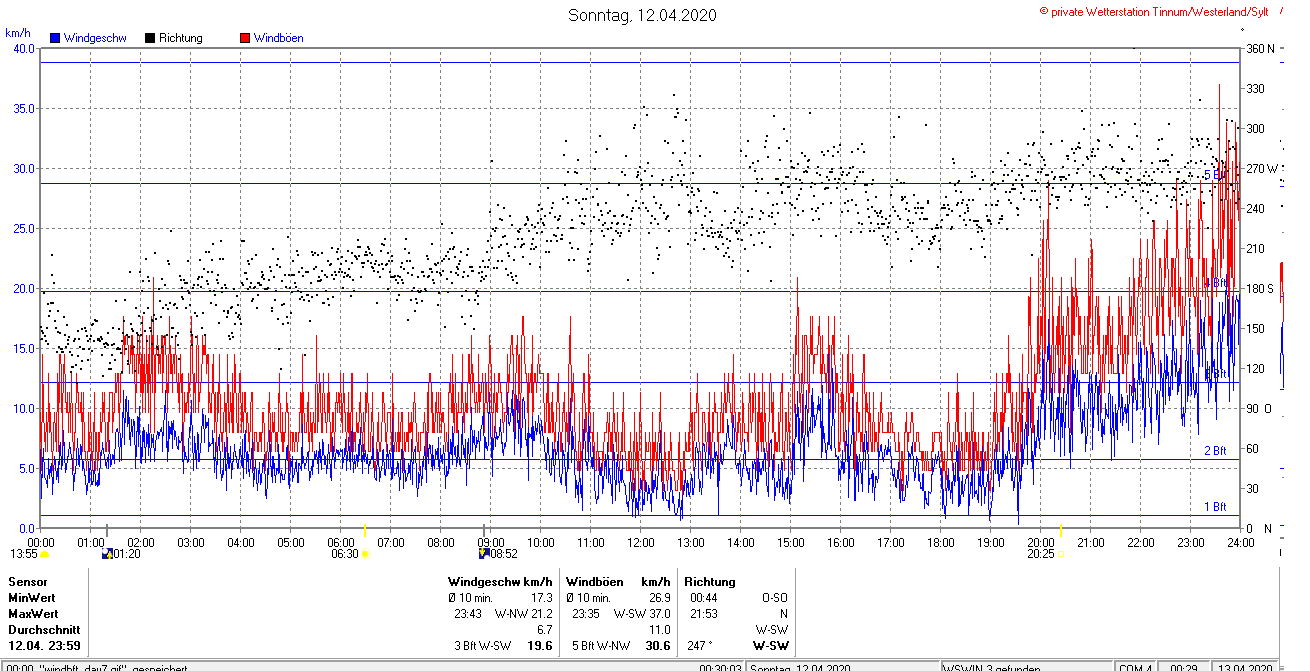Click the 6.7 average wind speed value
Image resolution: width=1310 pixels, height=671 pixels.
[544, 630]
